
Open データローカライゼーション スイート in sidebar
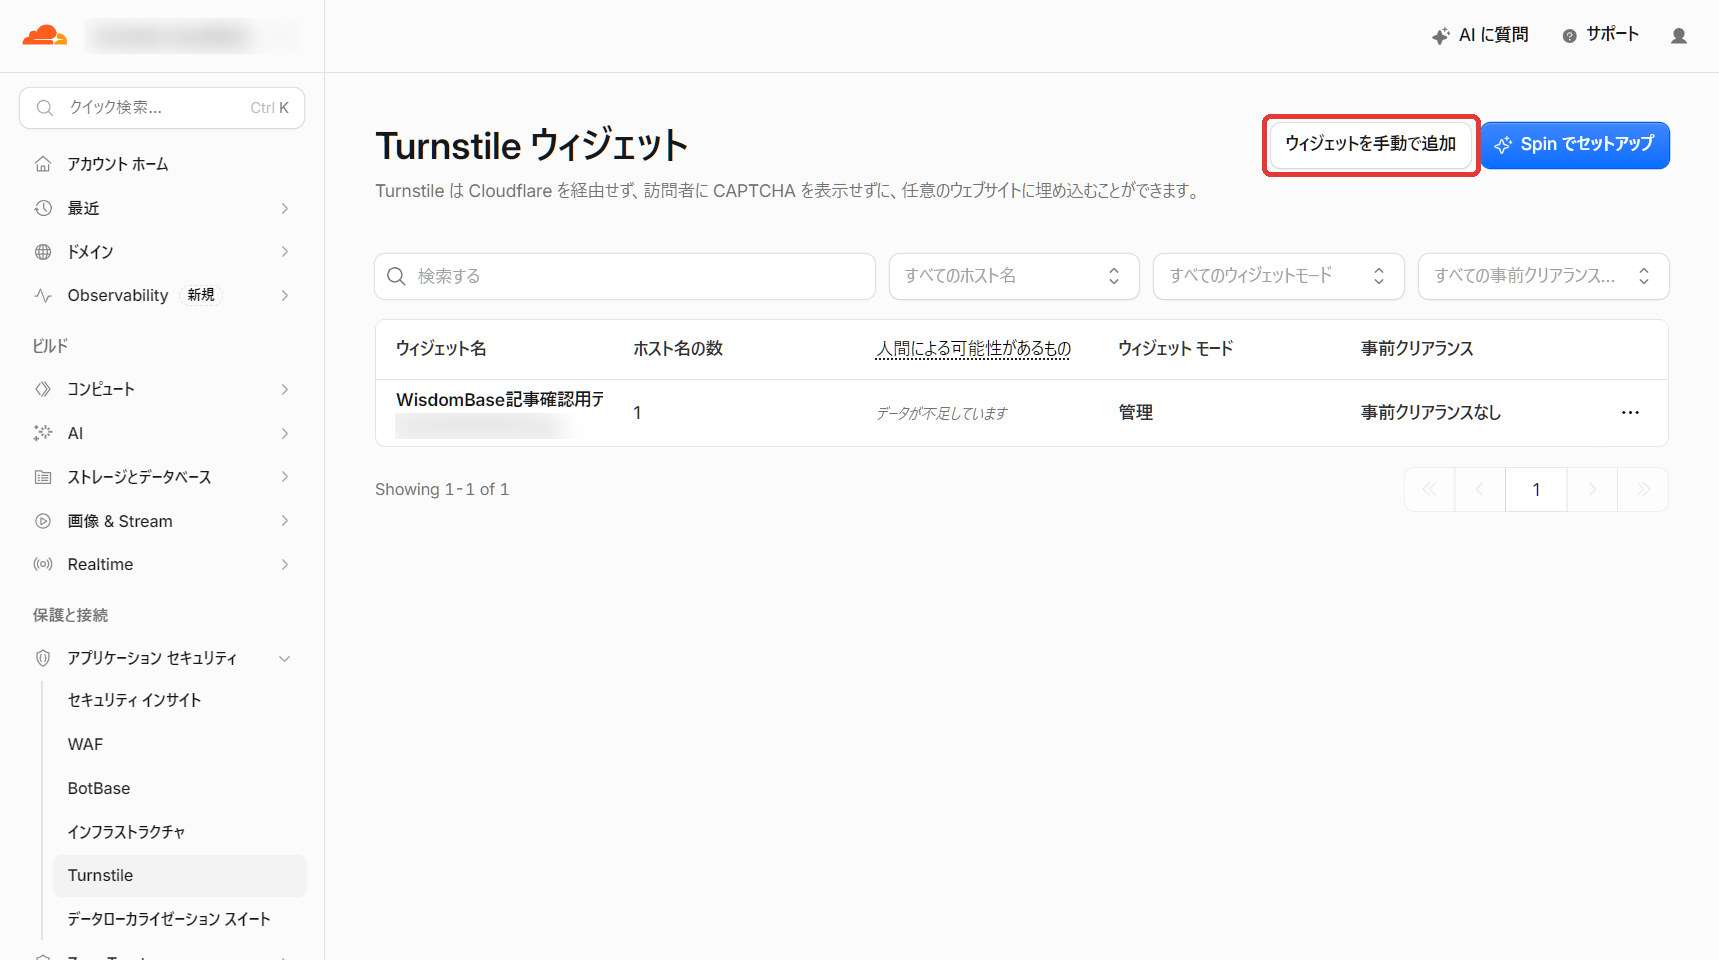(169, 919)
